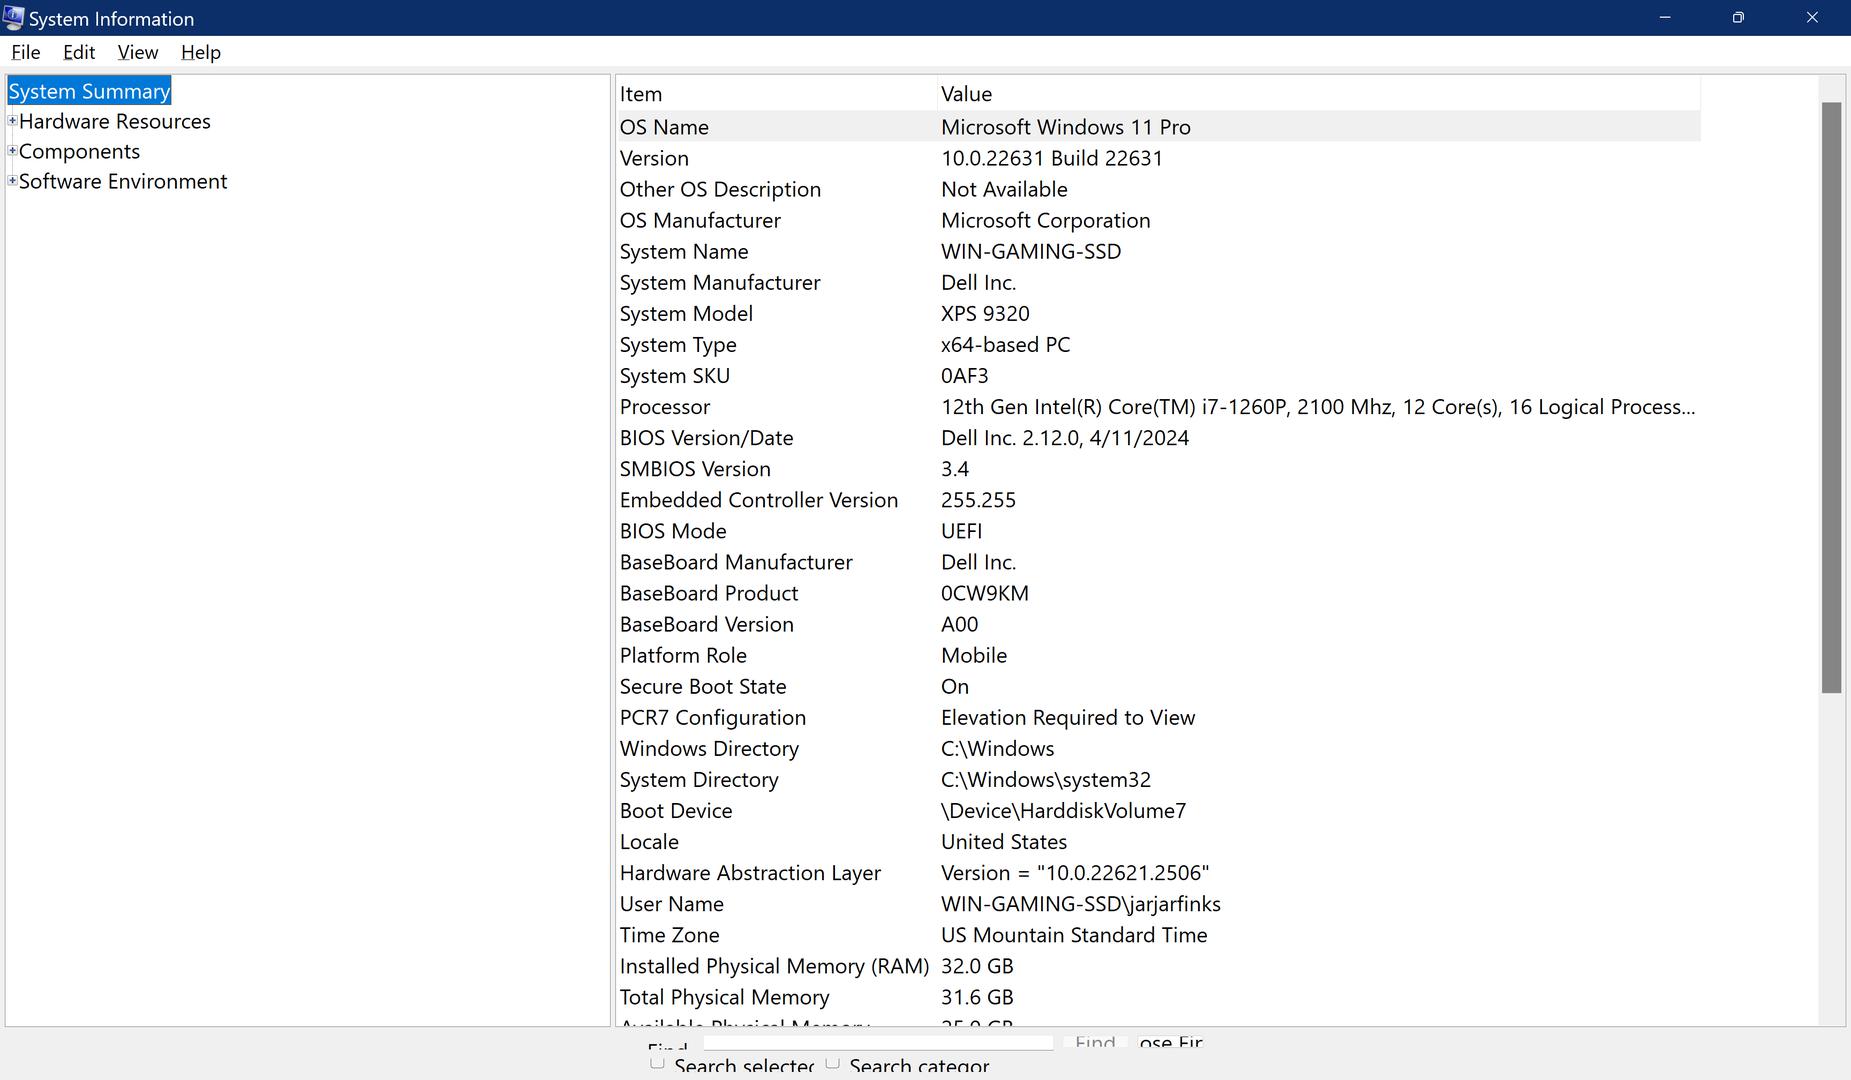Select the BIOS Mode row
The image size is (1851, 1080).
1158,530
